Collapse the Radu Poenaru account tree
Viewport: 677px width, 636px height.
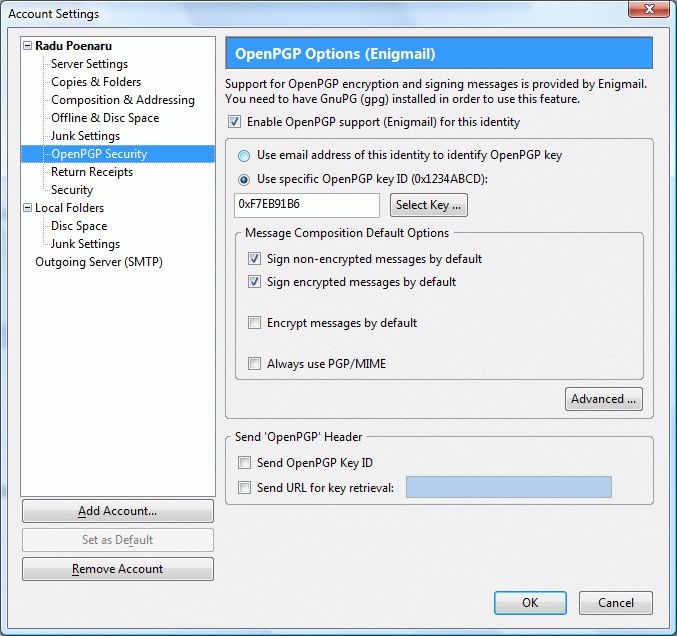pyautogui.click(x=27, y=46)
